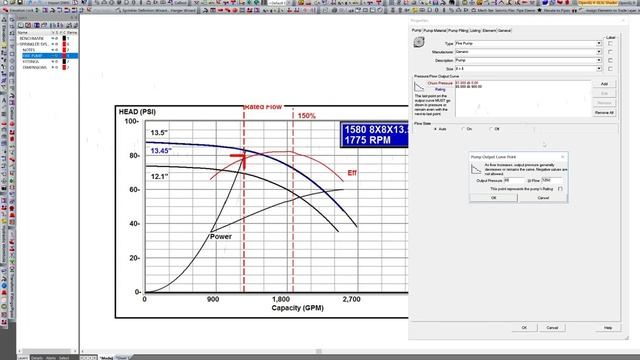Image resolution: width=640 pixels, height=360 pixels.
Task: Open the Pump Material tab
Action: pos(435,30)
